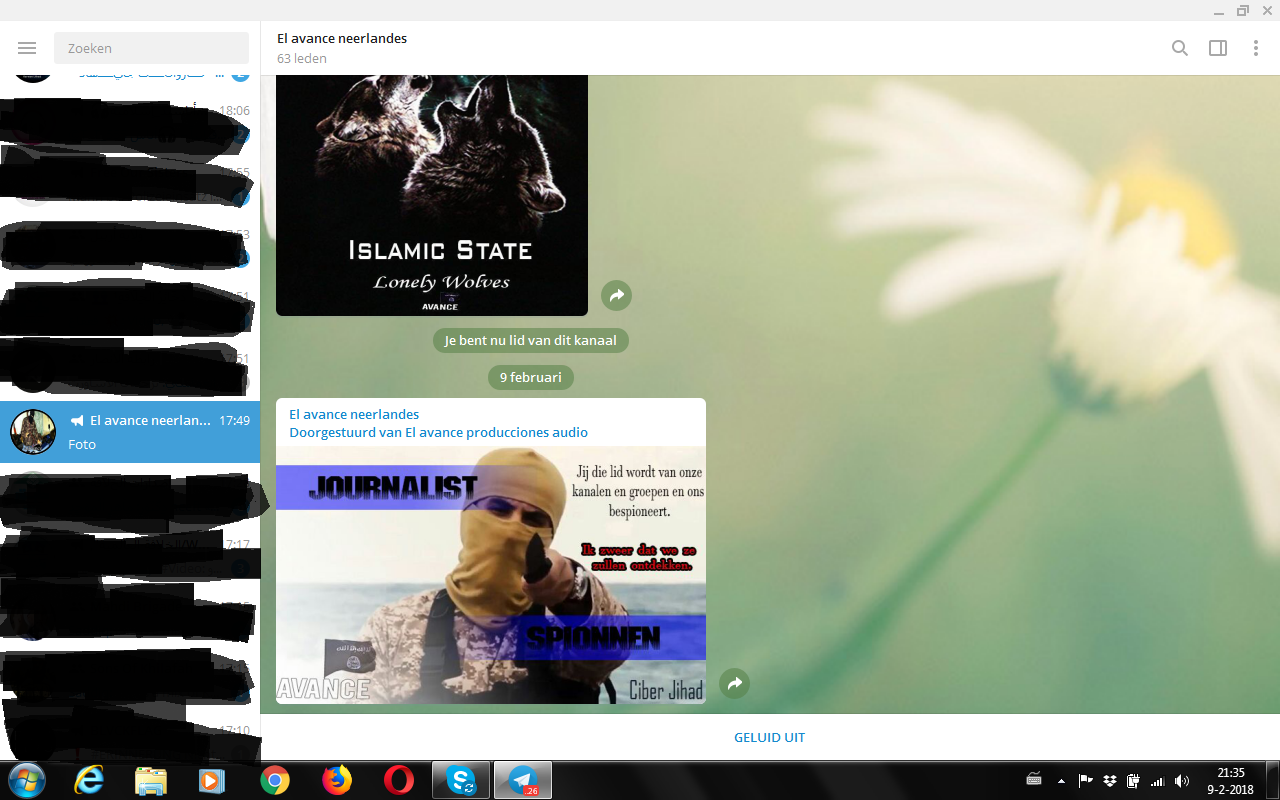Restore down the Telegram window

[1243, 10]
